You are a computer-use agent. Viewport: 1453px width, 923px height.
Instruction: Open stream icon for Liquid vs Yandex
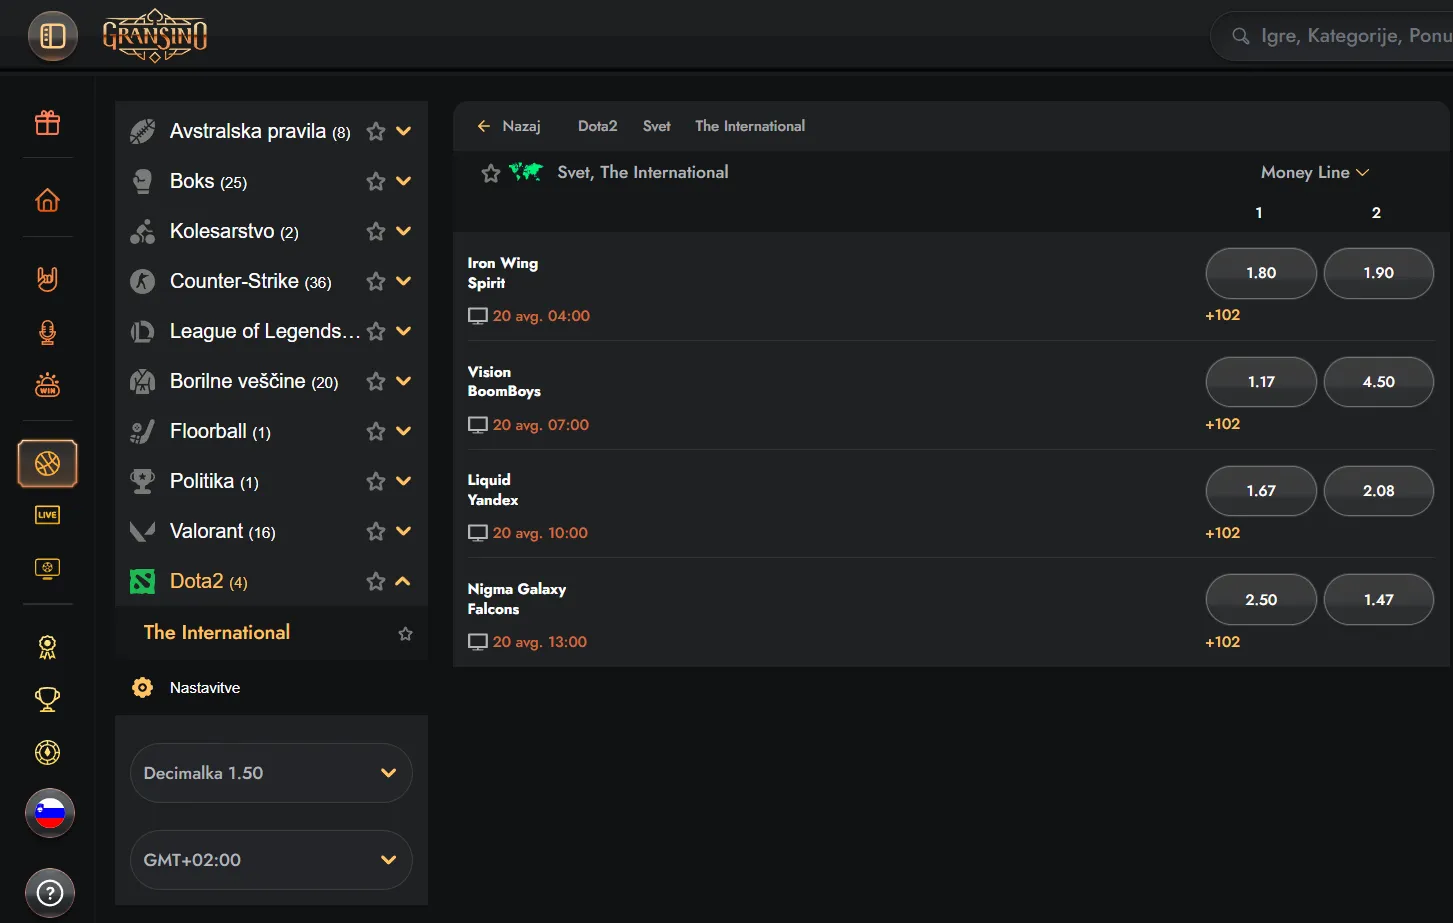tap(478, 533)
